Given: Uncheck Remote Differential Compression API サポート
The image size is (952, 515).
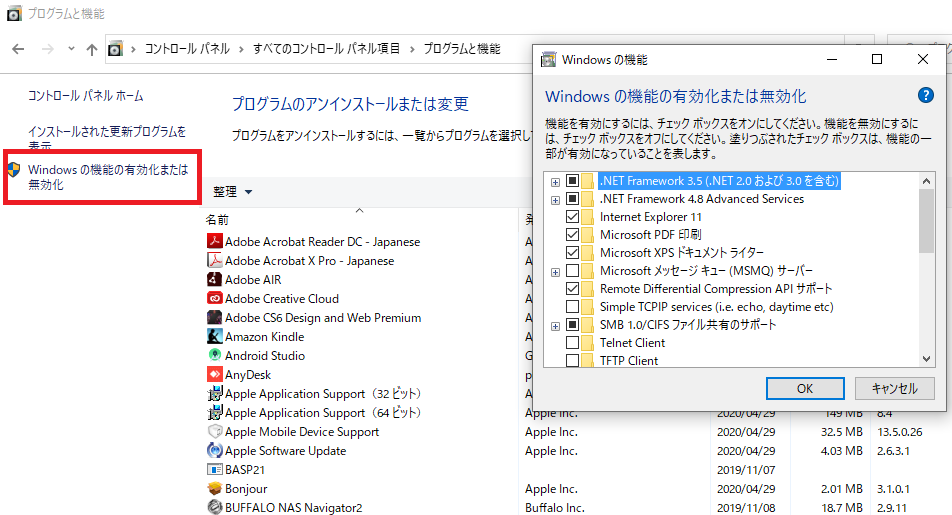Looking at the screenshot, I should [572, 288].
